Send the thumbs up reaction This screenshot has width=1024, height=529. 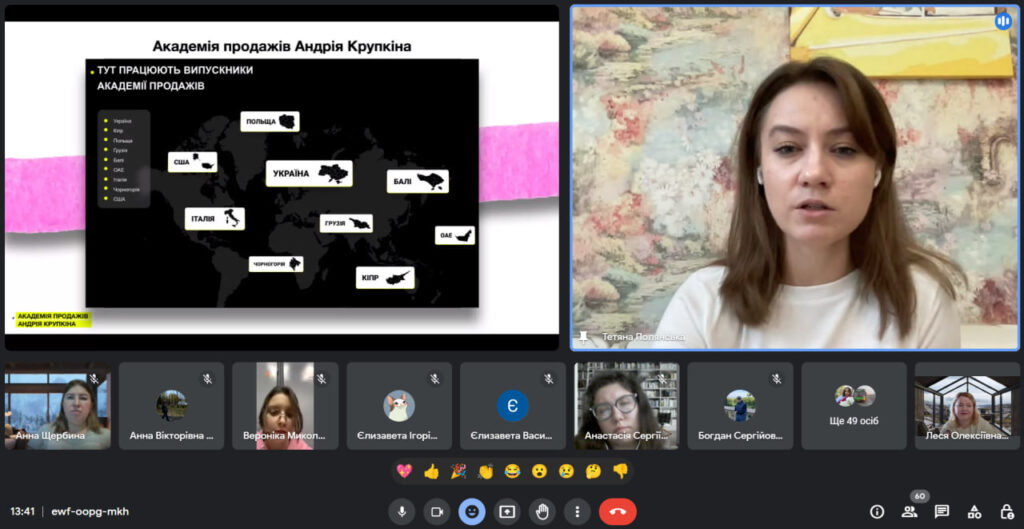tap(431, 471)
